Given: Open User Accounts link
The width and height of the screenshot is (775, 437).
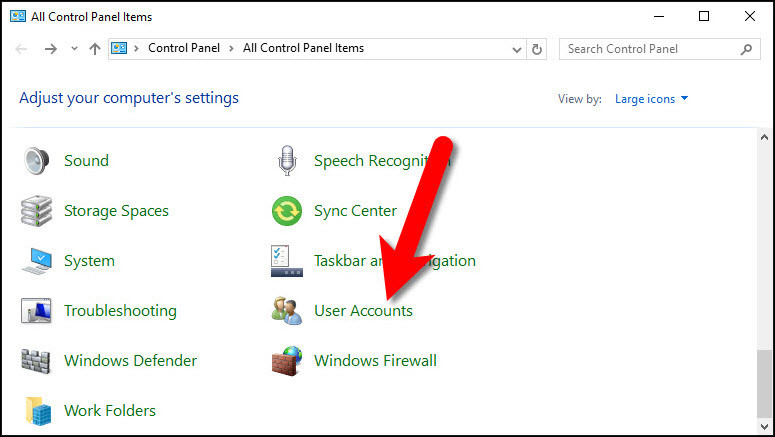Looking at the screenshot, I should 363,311.
